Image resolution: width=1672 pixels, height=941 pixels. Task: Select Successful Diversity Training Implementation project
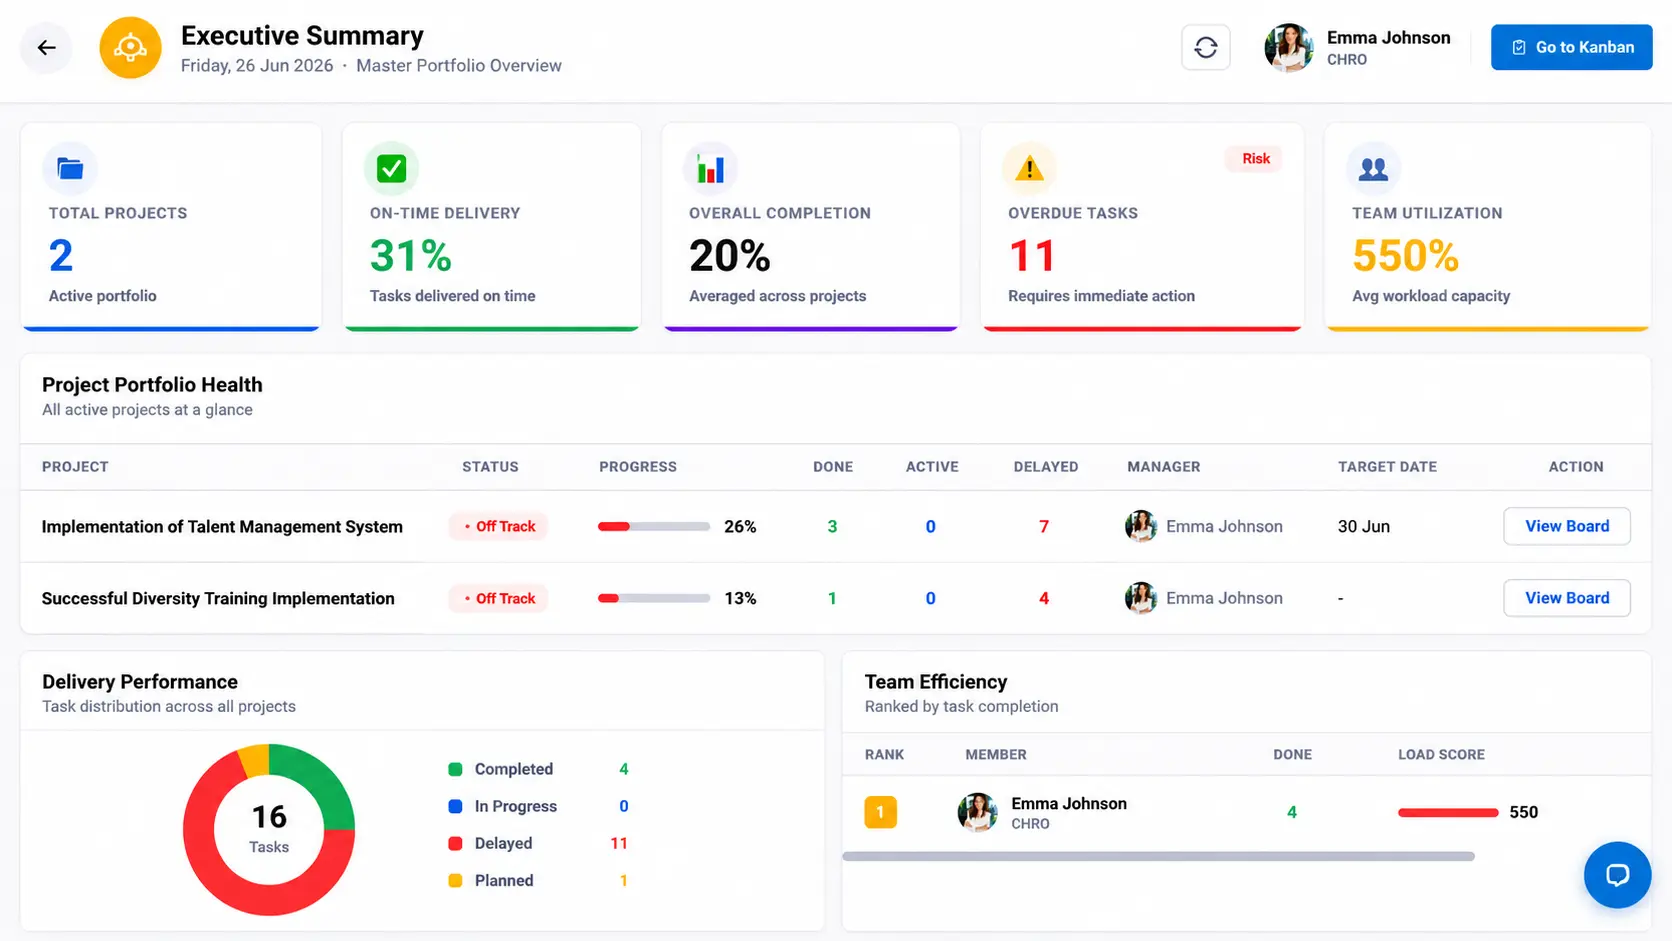click(218, 598)
